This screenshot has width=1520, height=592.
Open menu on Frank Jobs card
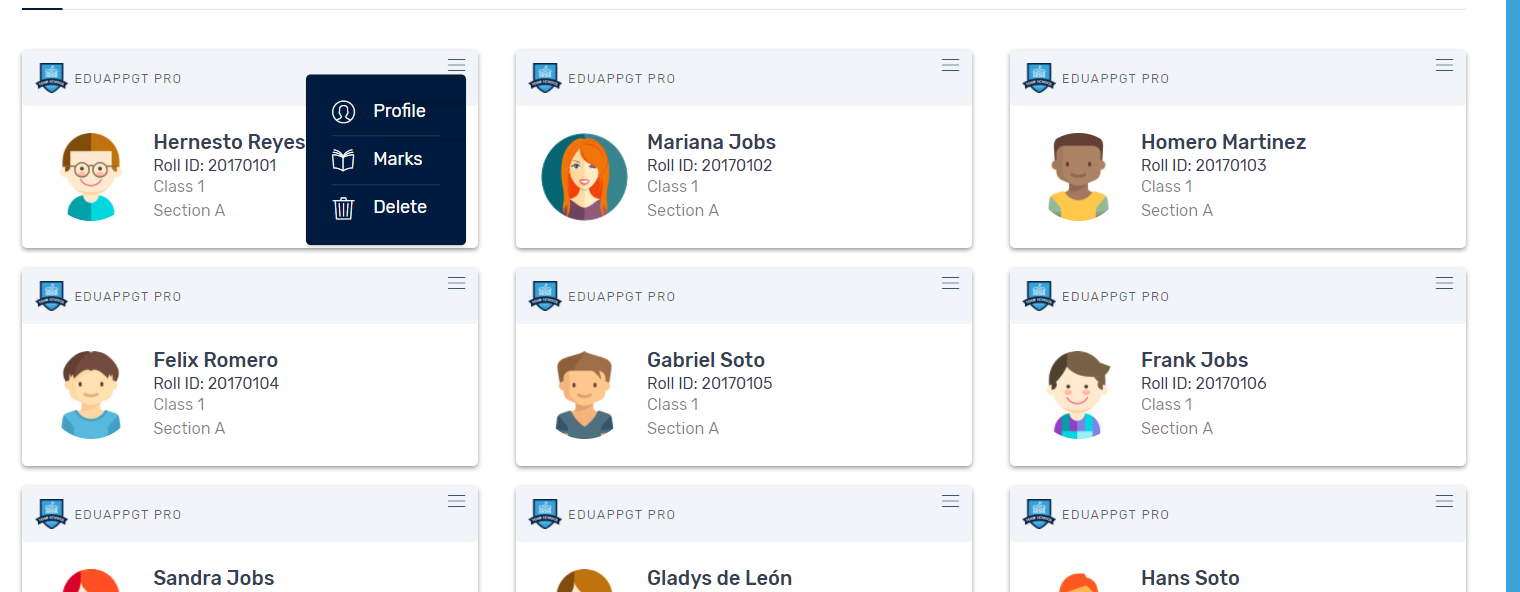point(1444,284)
